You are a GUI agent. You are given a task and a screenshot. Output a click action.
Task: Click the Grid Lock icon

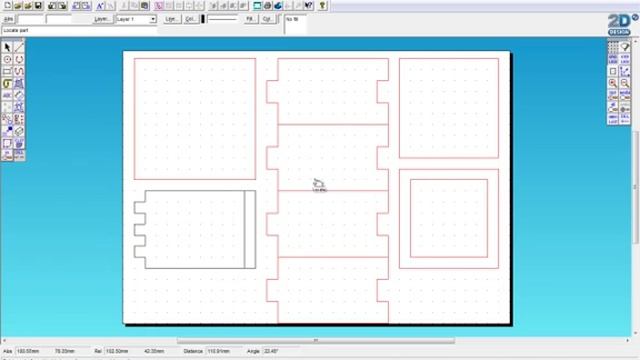point(613,60)
